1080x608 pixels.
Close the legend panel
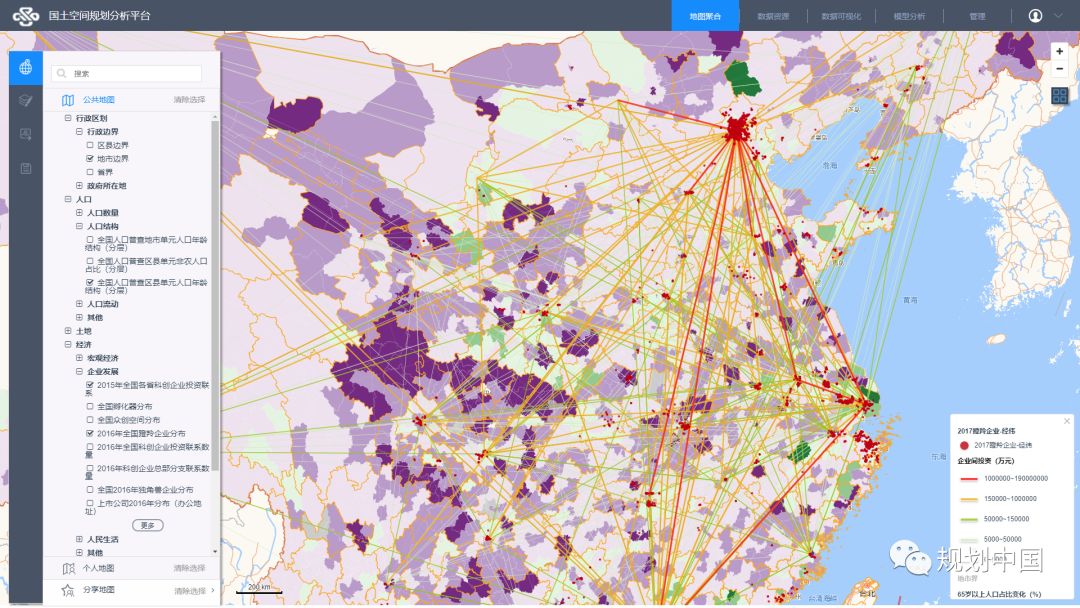point(1066,421)
